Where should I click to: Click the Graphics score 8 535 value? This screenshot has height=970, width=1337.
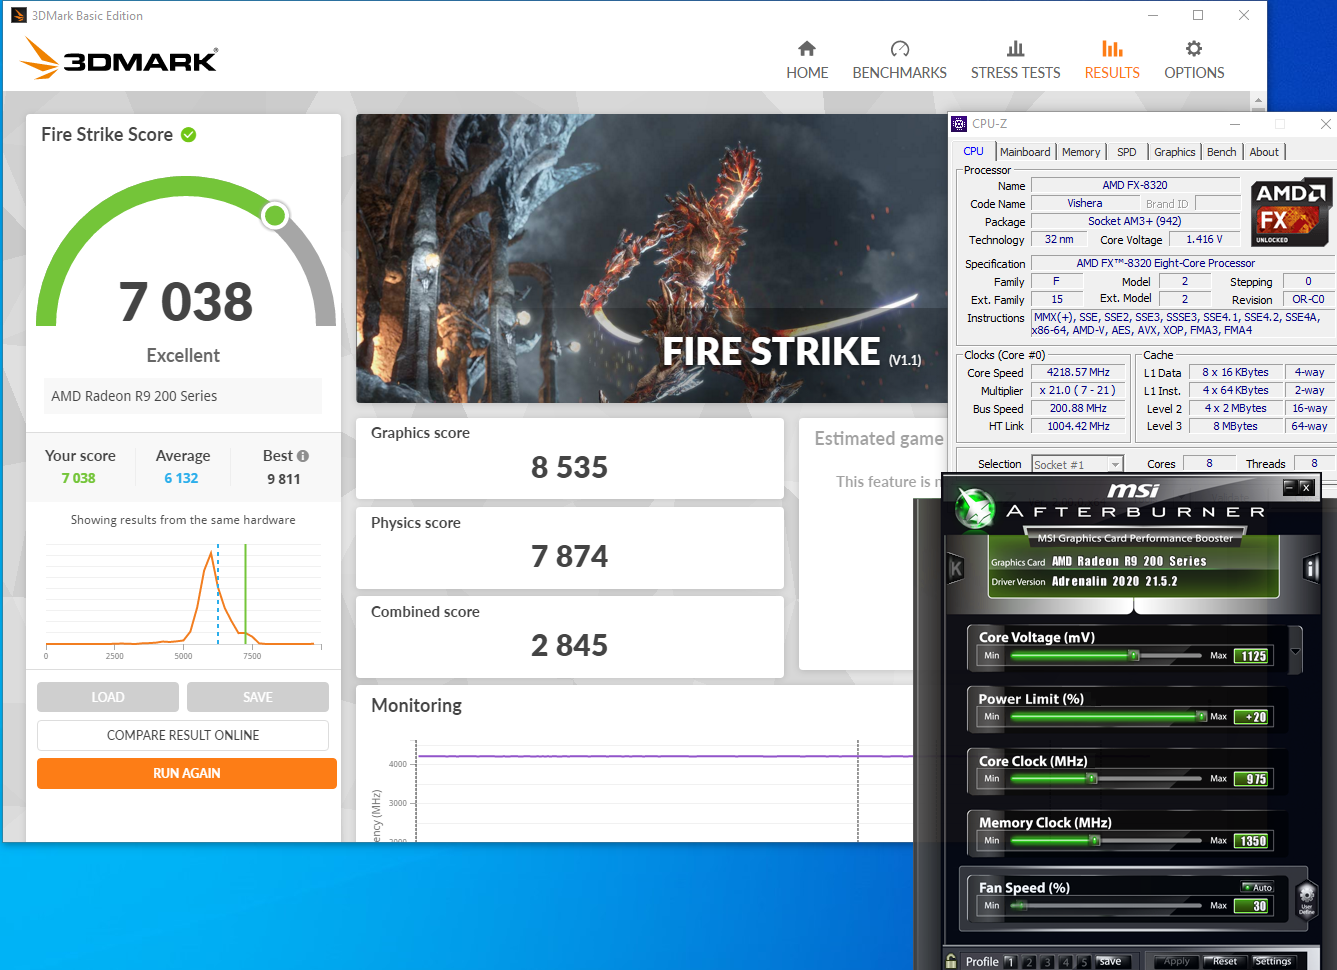pyautogui.click(x=569, y=467)
